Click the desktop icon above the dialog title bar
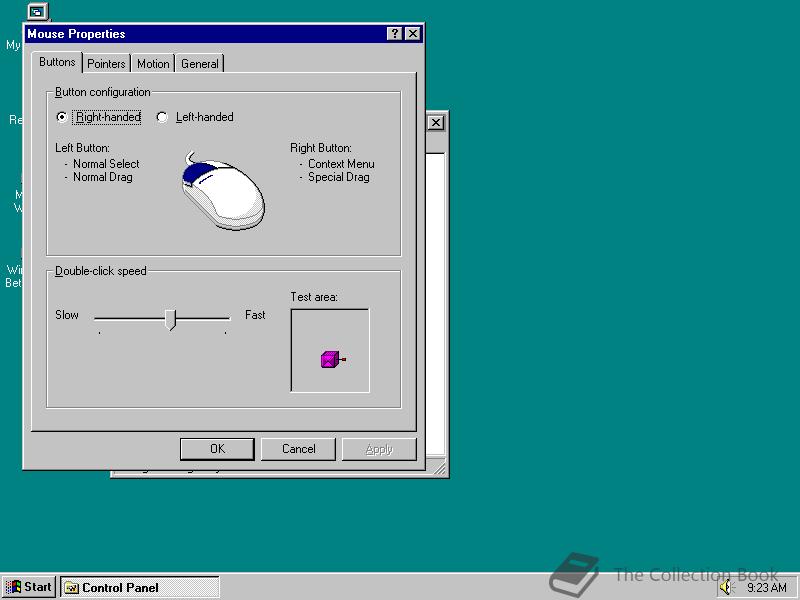This screenshot has height=600, width=800. coord(38,11)
